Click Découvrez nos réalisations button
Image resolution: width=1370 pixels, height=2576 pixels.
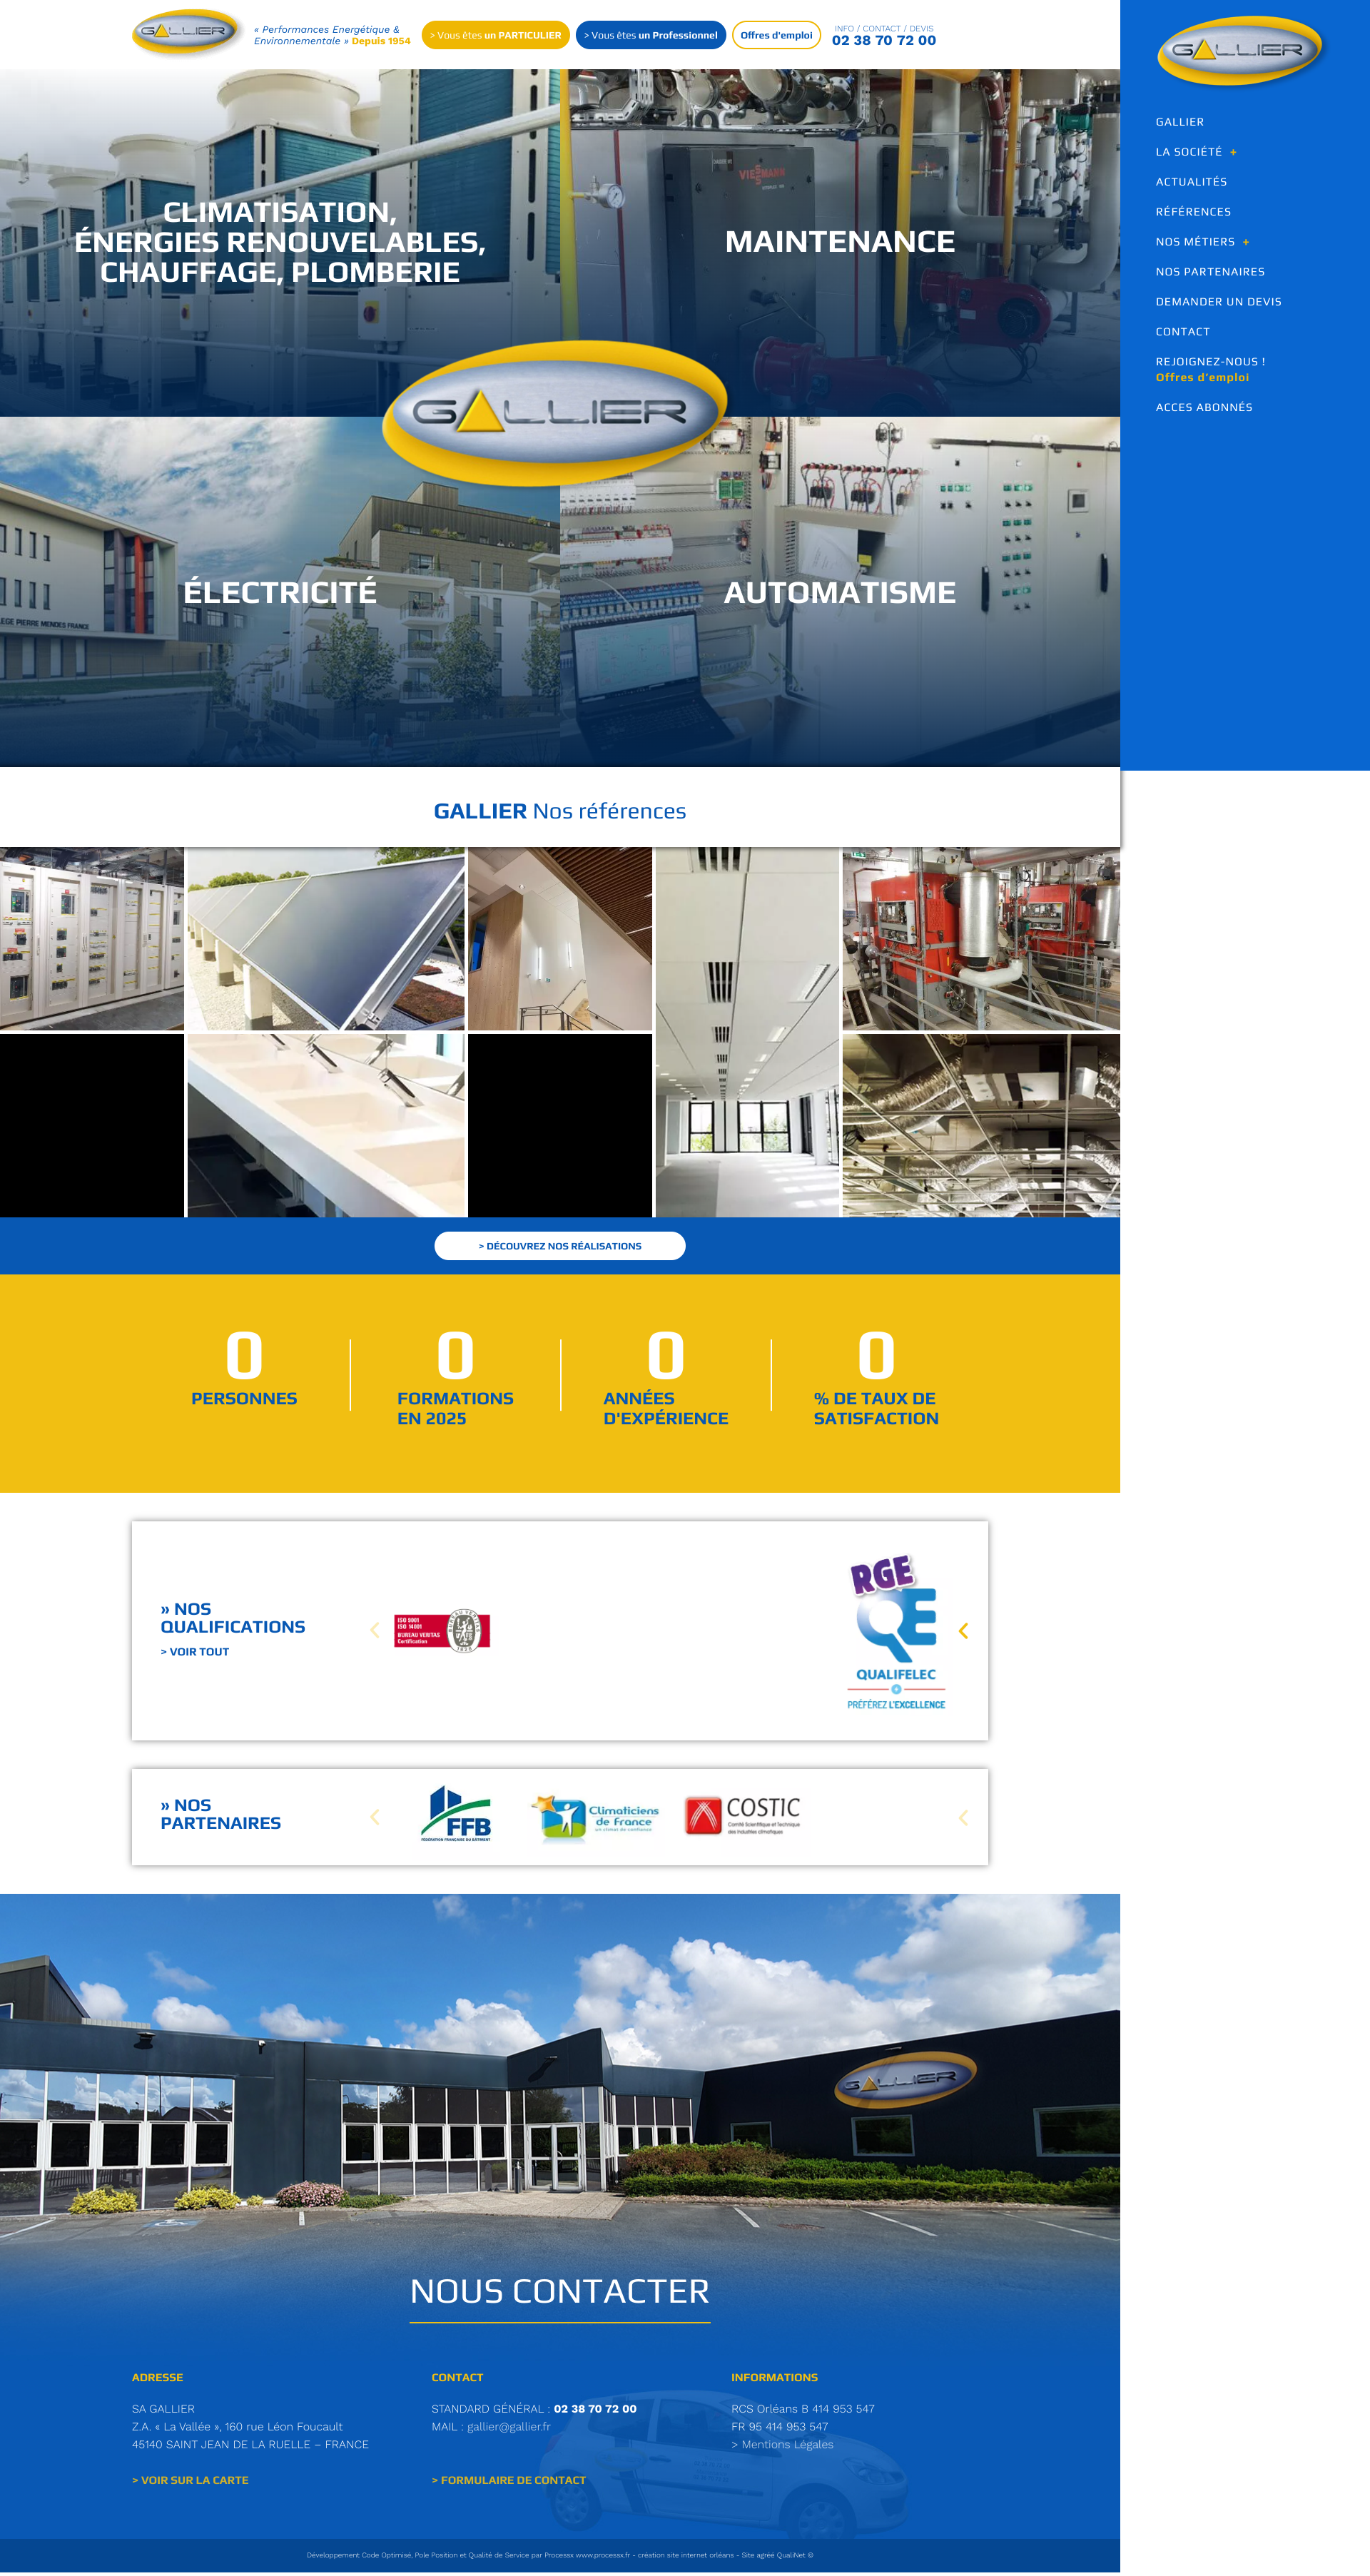pos(560,1246)
